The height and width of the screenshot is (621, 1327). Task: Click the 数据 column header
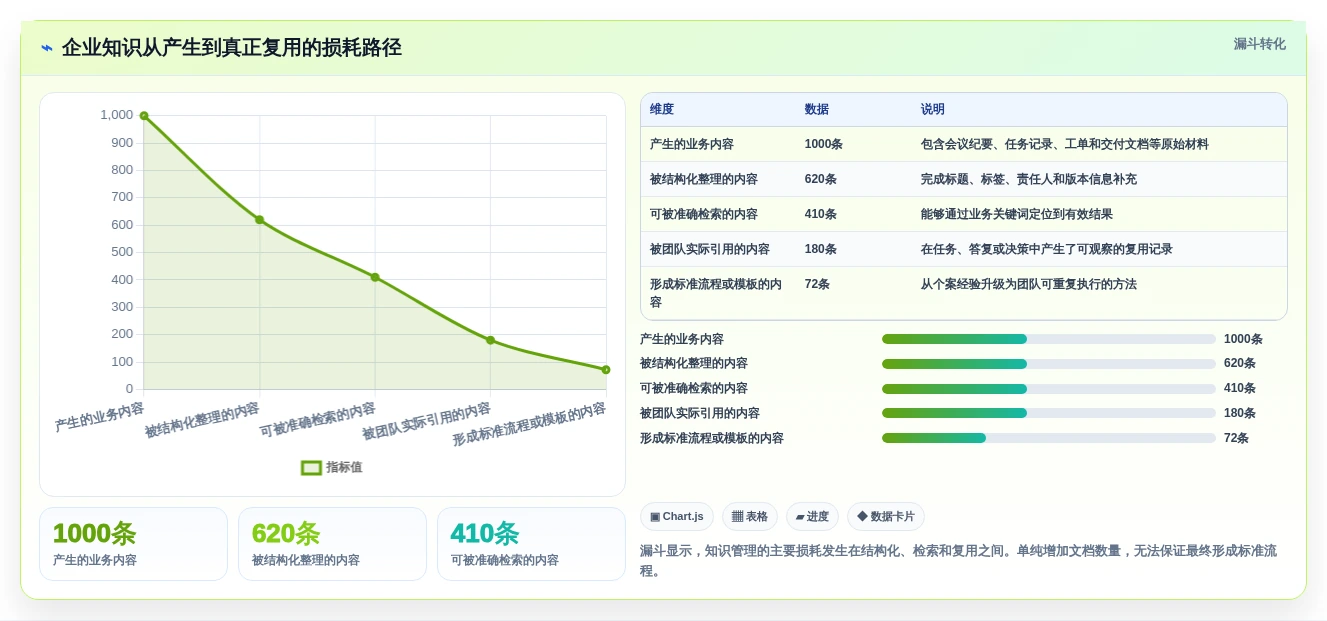817,109
